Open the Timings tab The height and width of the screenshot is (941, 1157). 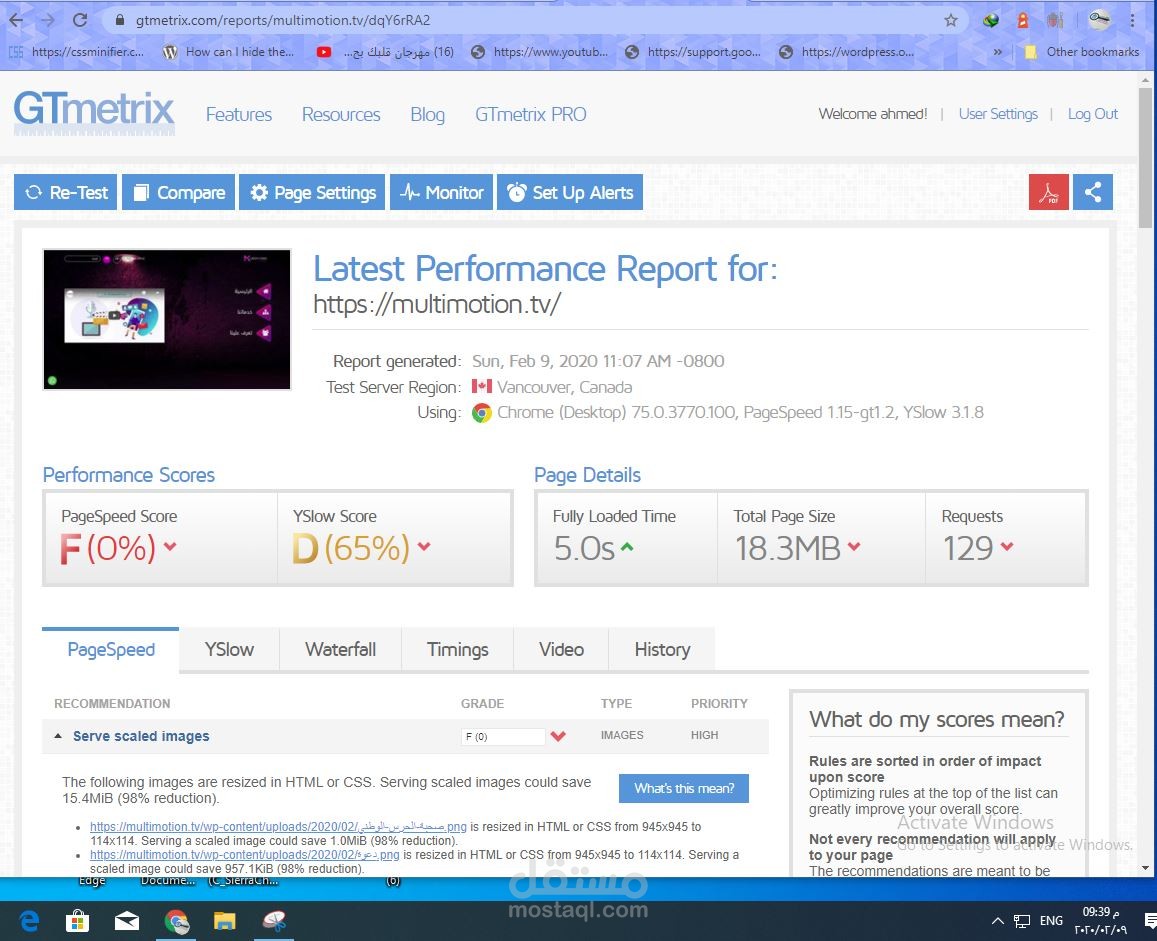[x=457, y=649]
